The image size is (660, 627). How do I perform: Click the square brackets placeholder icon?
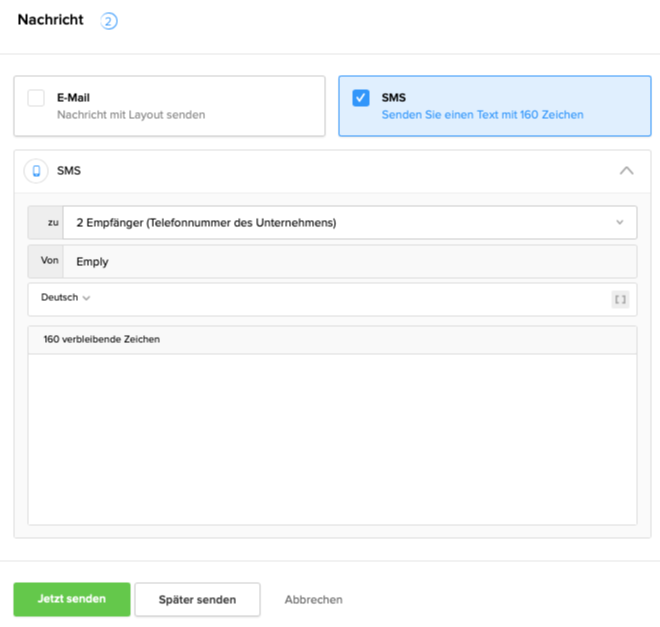click(x=620, y=299)
